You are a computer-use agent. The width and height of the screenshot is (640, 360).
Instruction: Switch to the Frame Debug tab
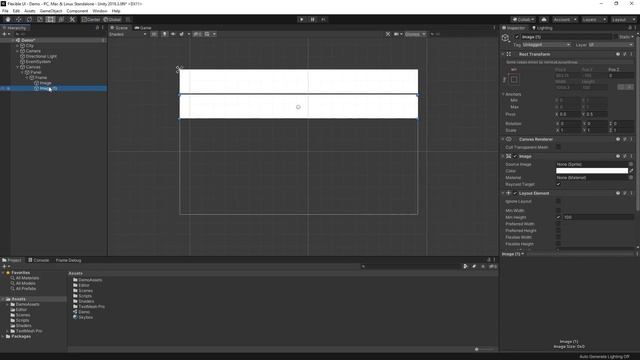(x=69, y=260)
